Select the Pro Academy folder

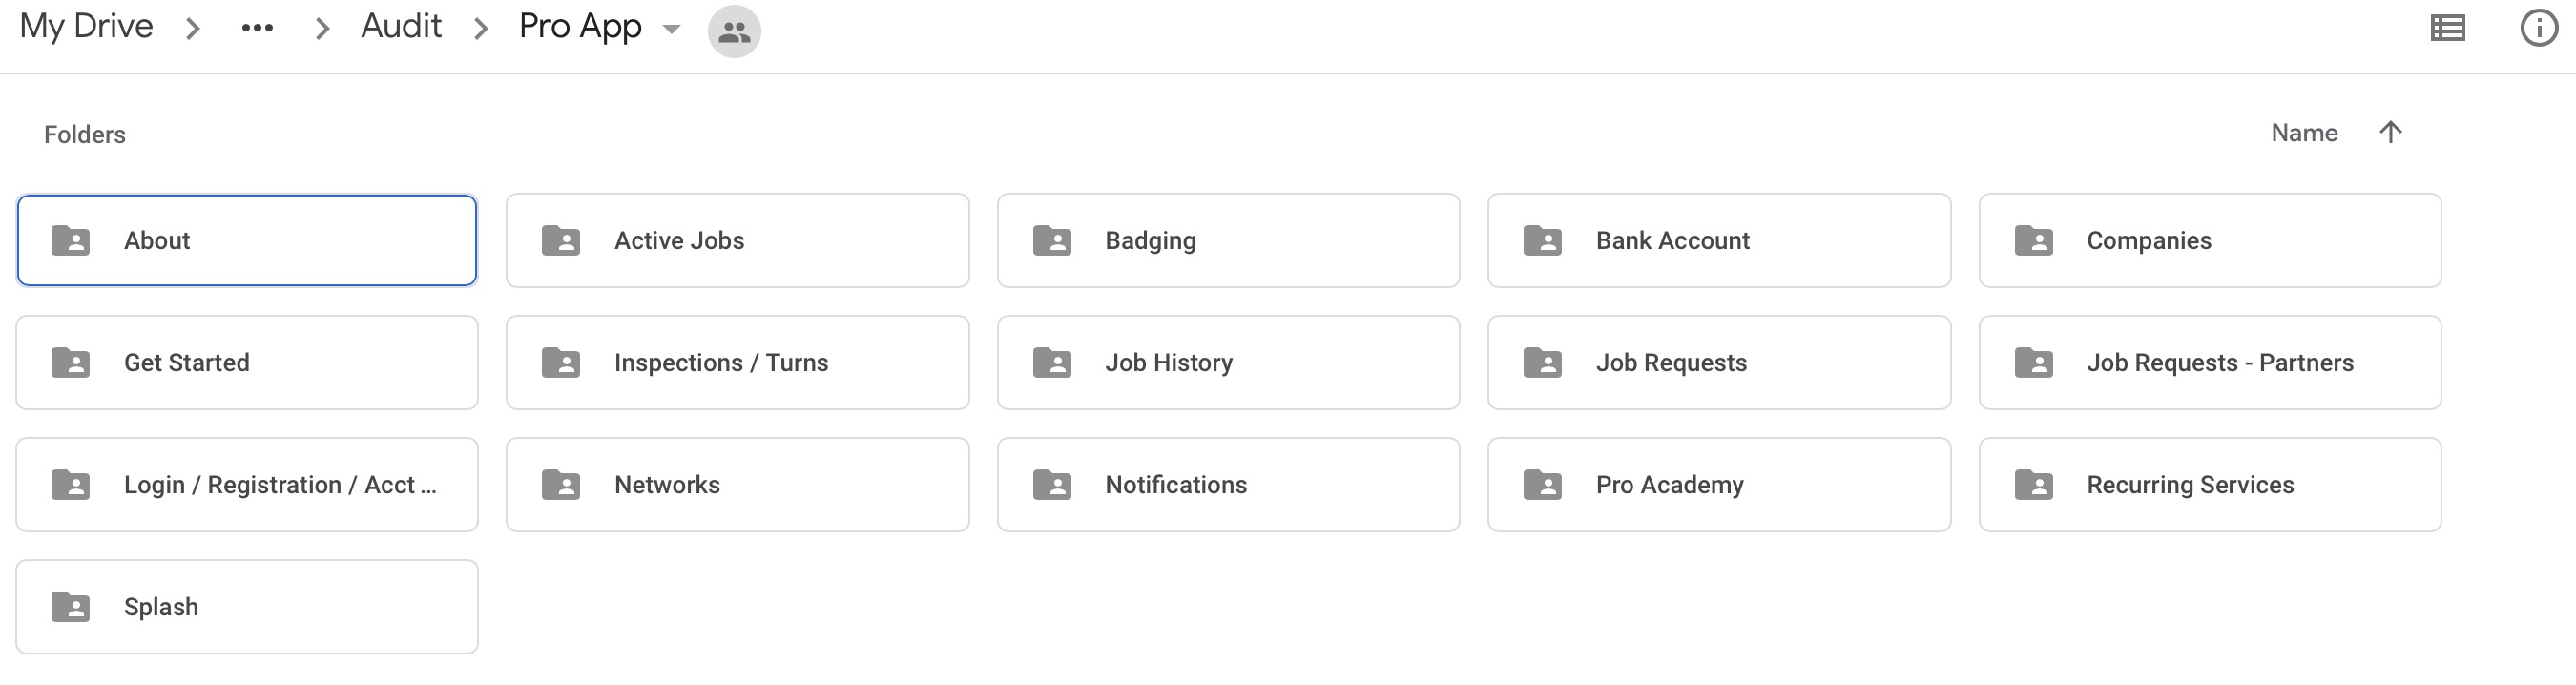click(1719, 484)
